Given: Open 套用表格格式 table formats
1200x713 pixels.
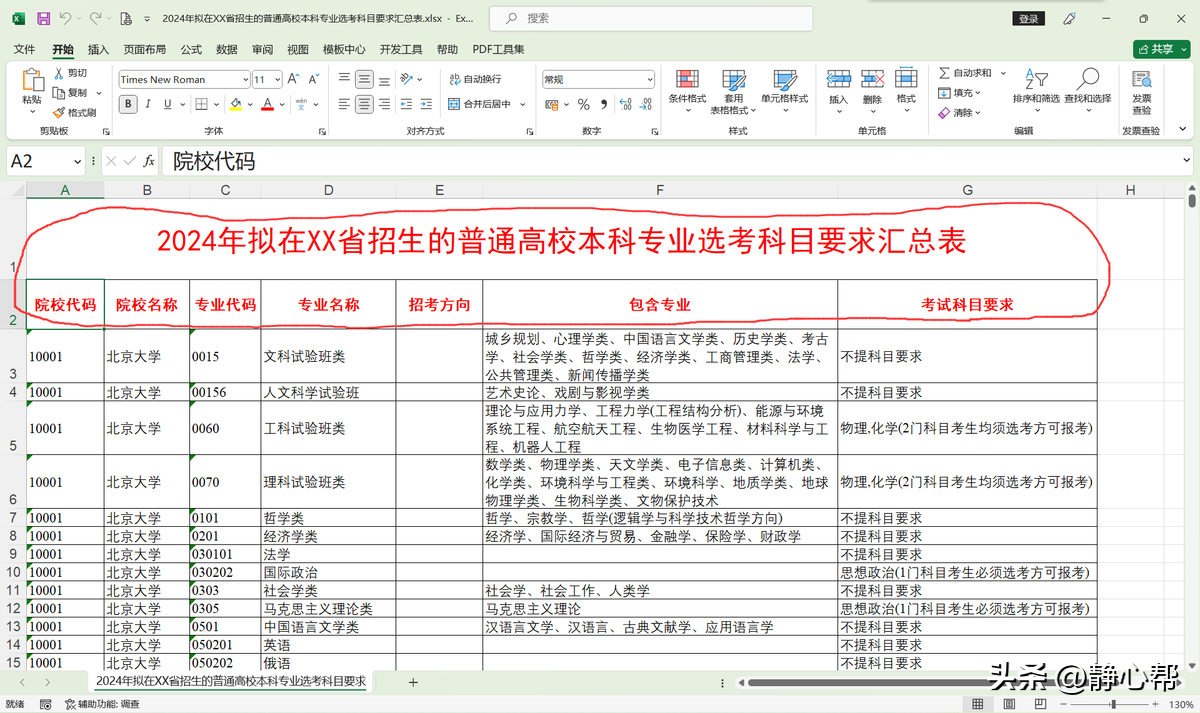Looking at the screenshot, I should [734, 90].
